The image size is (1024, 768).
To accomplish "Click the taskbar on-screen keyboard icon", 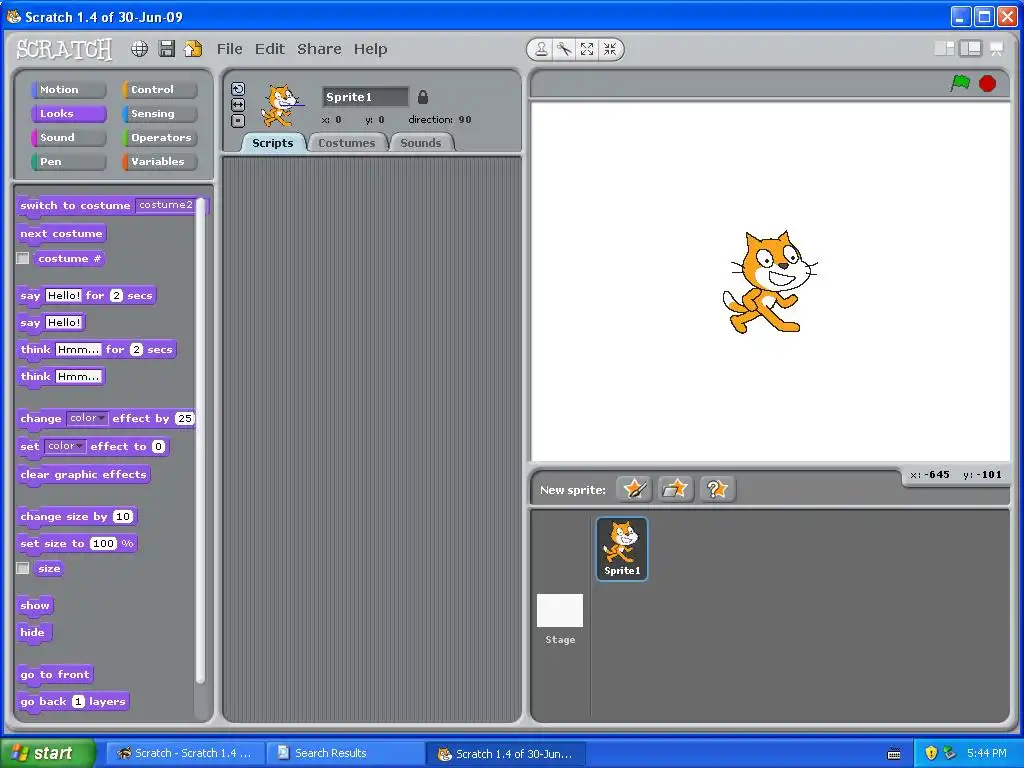I will pyautogui.click(x=894, y=754).
